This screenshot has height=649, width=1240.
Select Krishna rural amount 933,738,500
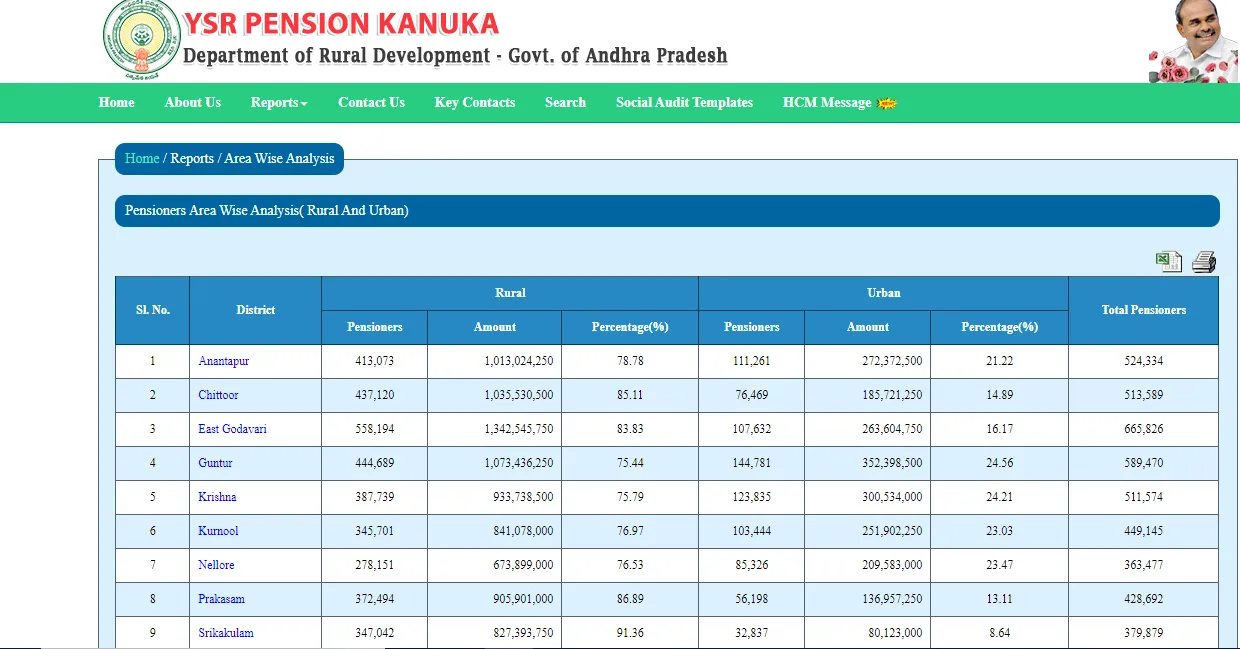tap(523, 497)
